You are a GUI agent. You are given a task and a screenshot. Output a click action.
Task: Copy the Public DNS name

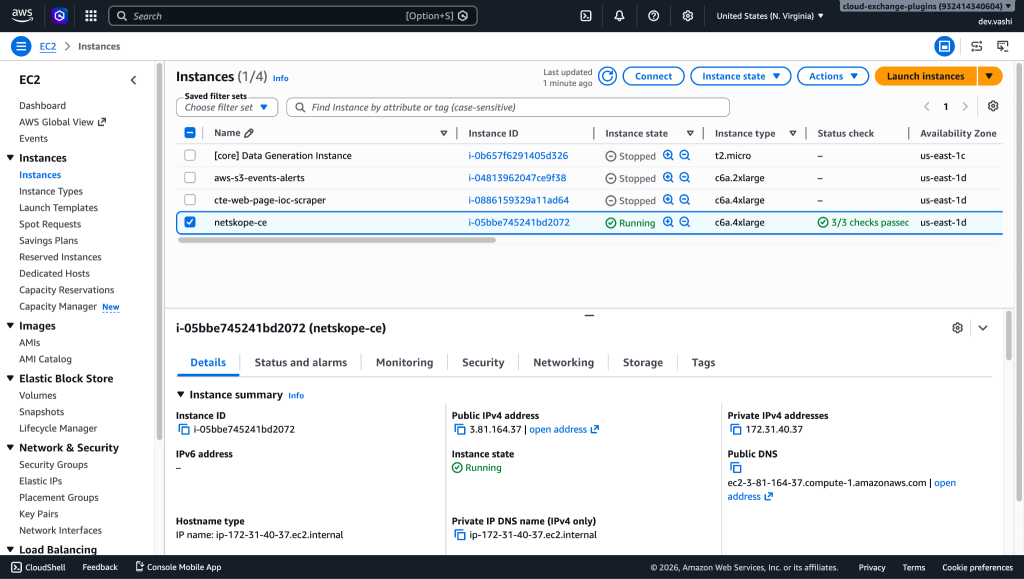point(735,468)
